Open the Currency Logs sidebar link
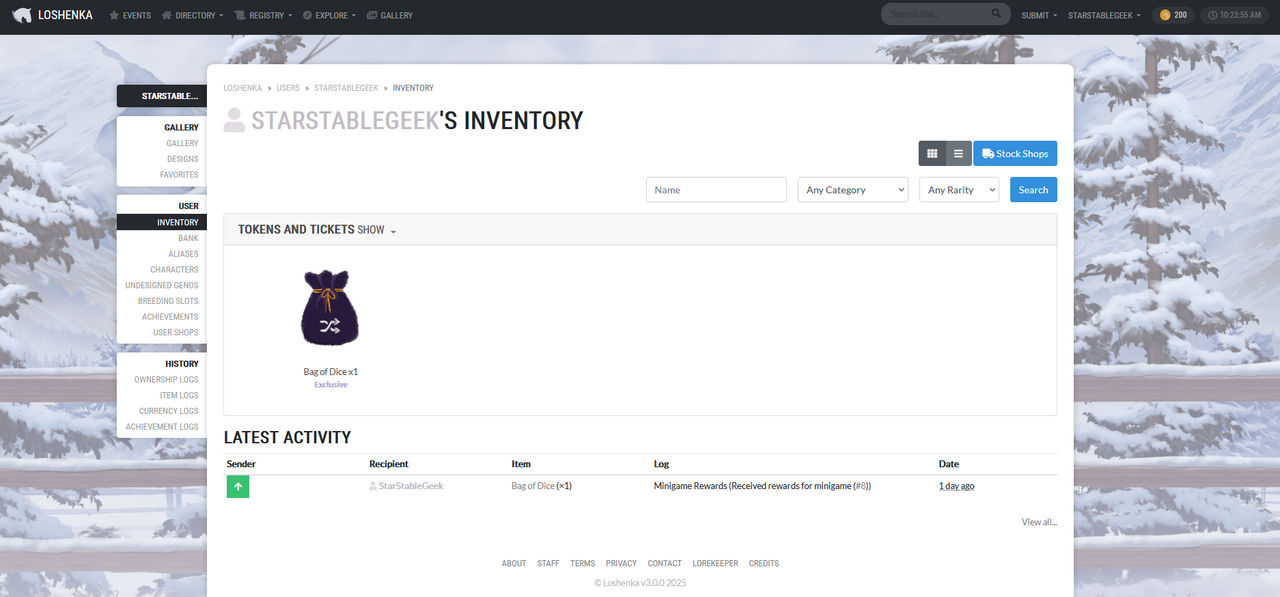 point(168,411)
